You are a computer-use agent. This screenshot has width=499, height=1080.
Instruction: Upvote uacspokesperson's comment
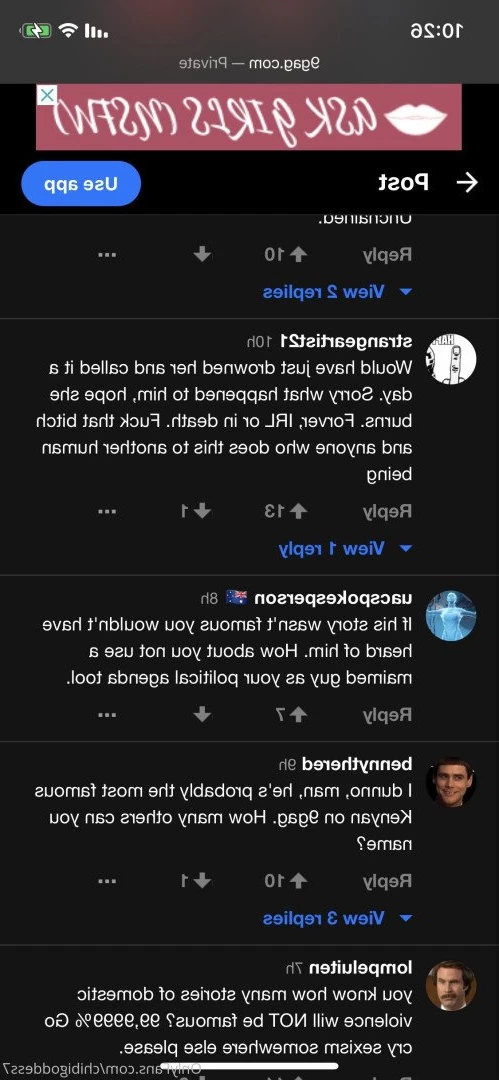coord(298,714)
